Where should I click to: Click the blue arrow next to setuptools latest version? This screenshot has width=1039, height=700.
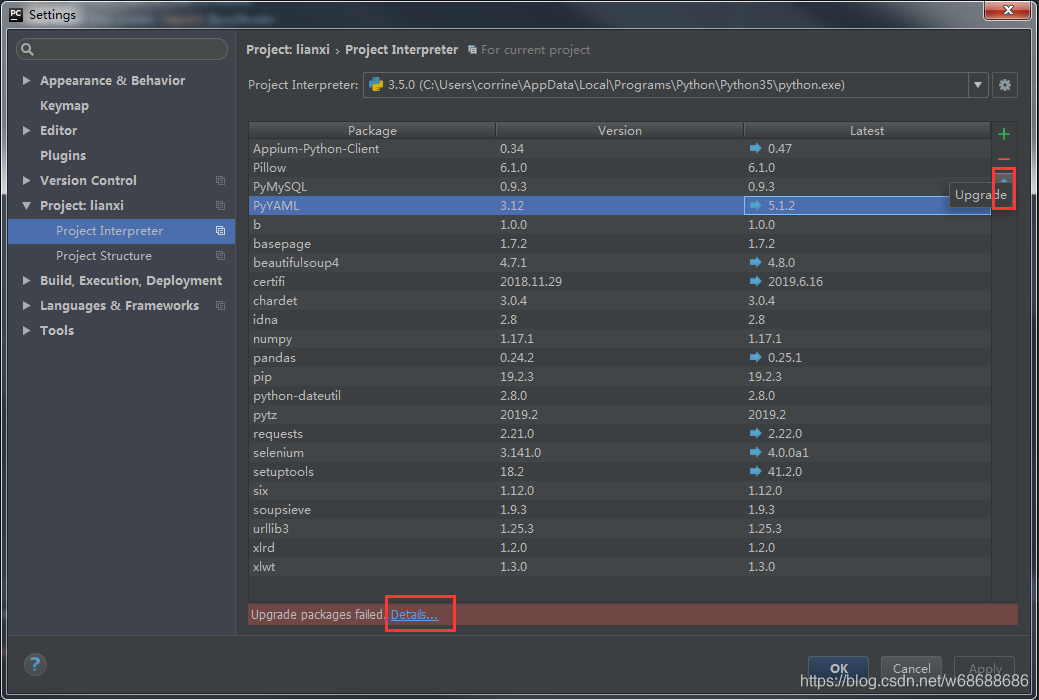point(755,471)
